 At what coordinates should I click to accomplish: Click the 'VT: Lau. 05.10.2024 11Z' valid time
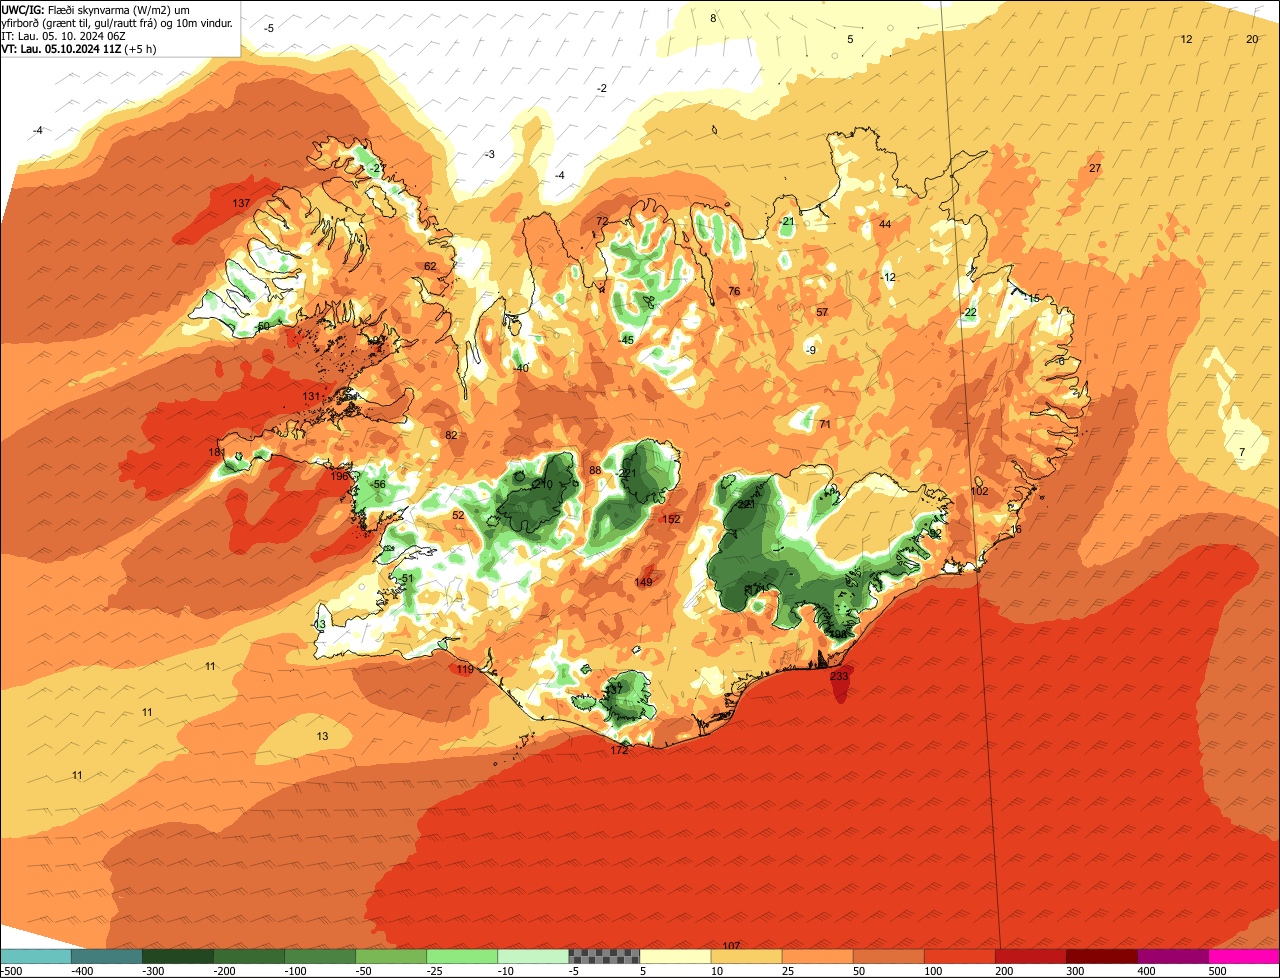[x=60, y=48]
